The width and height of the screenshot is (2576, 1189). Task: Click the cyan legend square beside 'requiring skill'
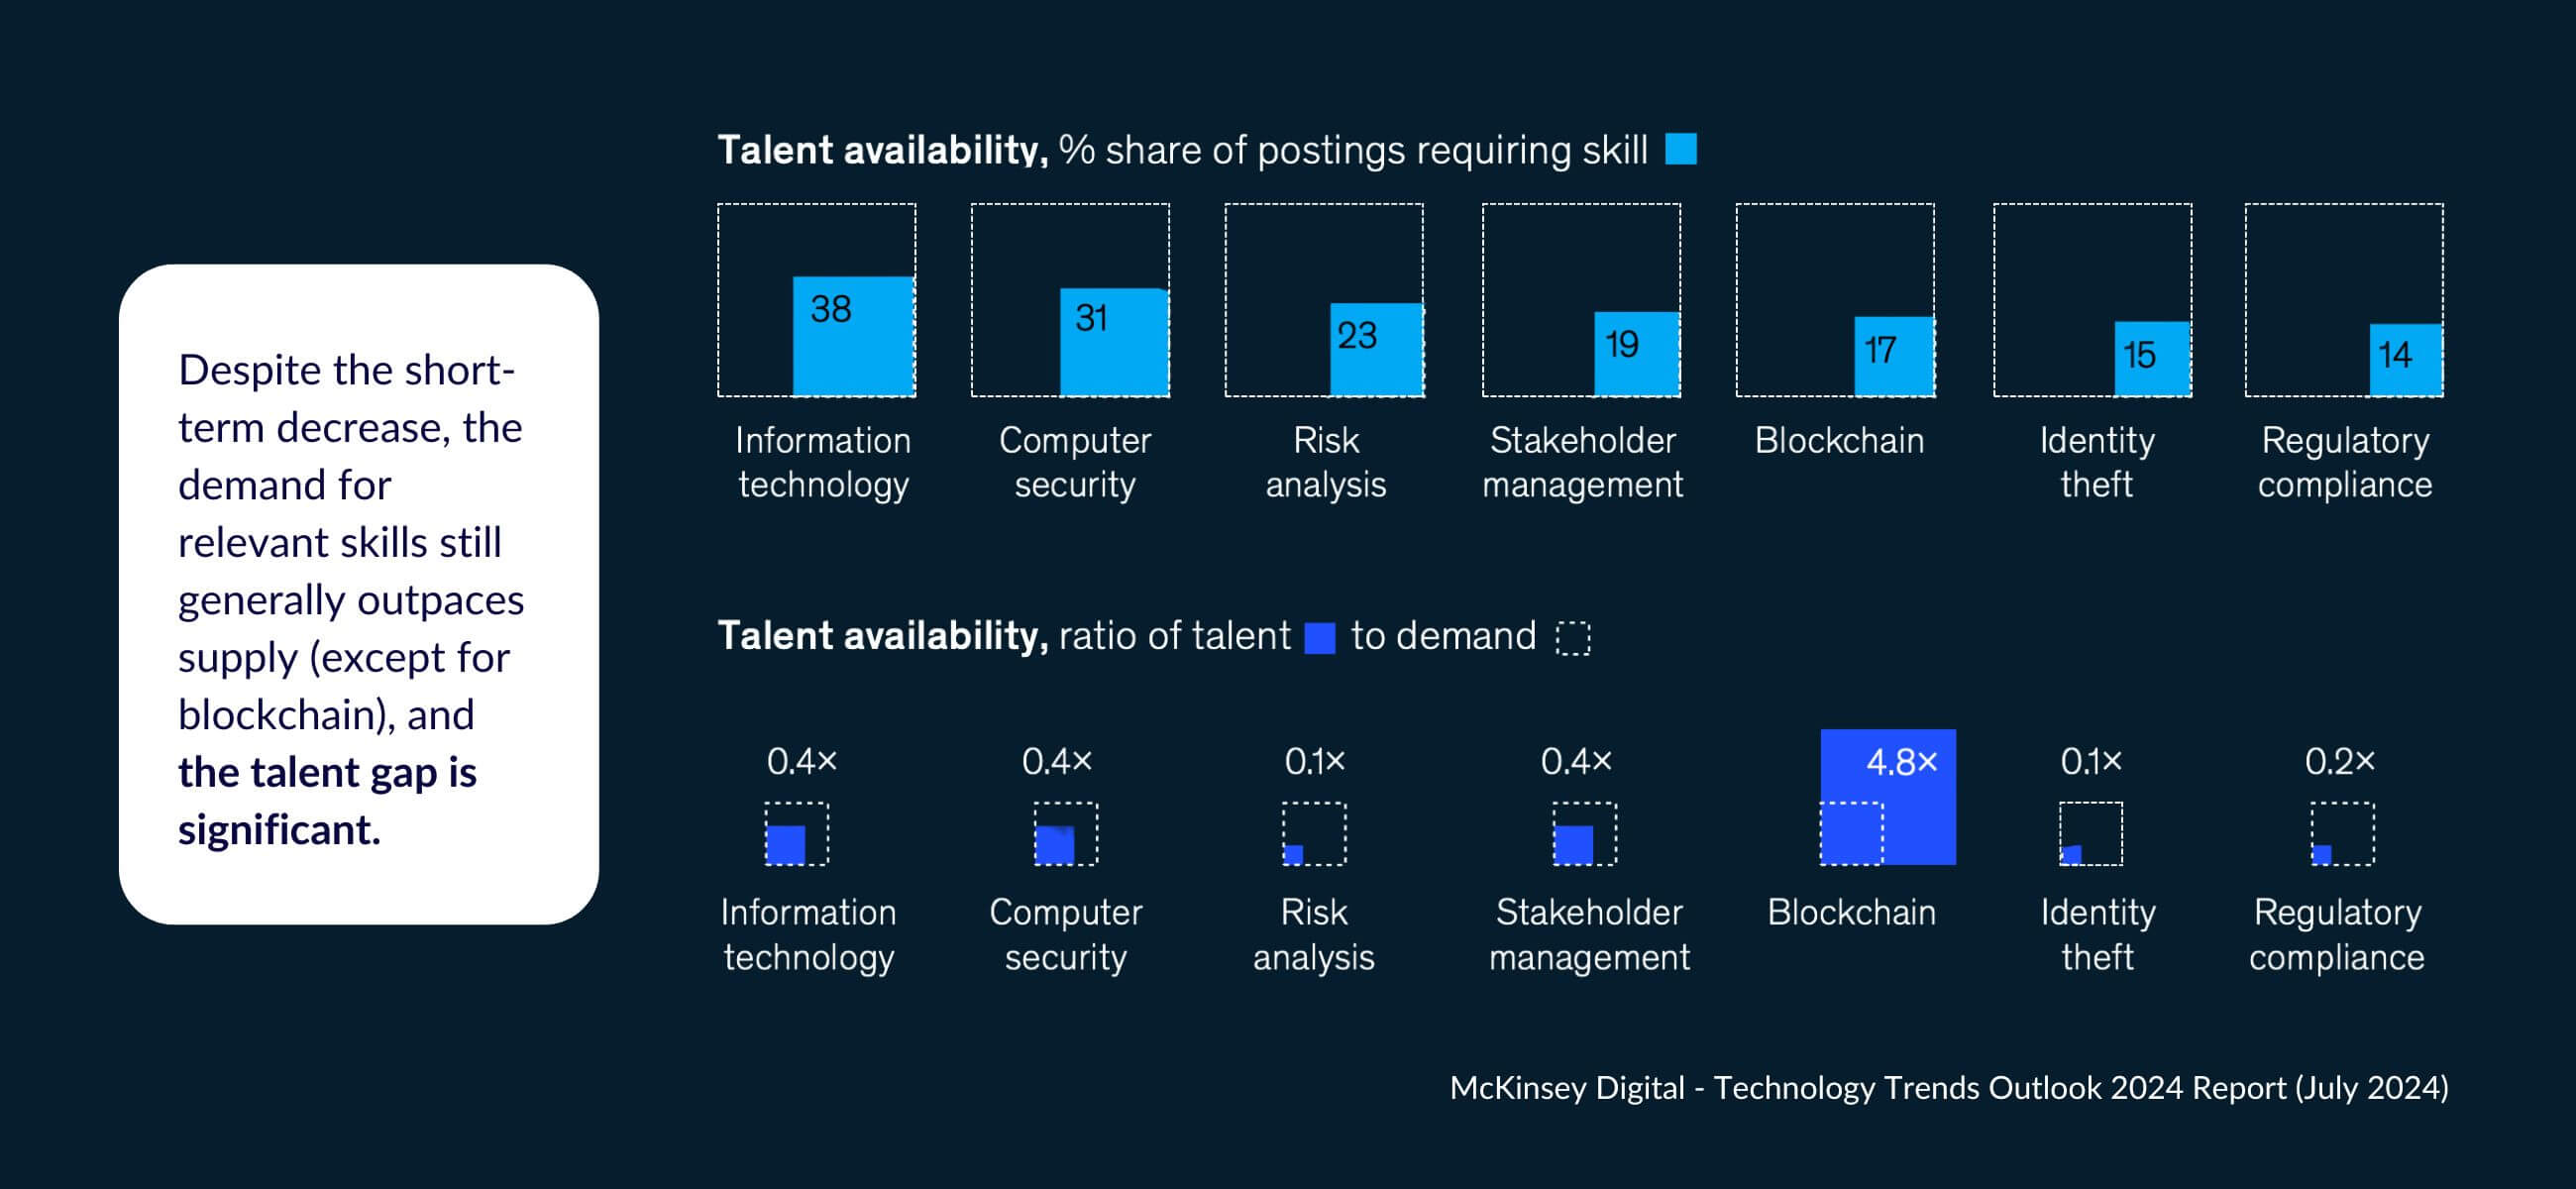click(1680, 150)
